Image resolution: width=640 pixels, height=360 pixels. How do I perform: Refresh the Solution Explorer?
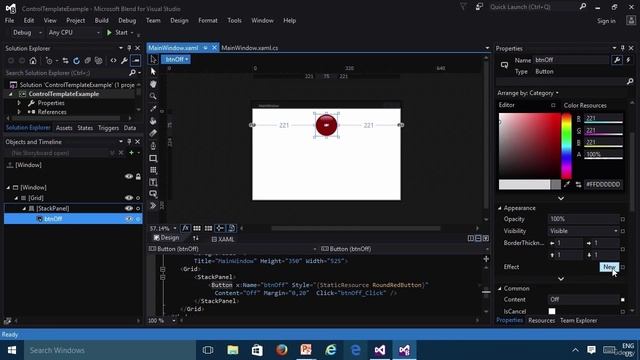[76, 61]
